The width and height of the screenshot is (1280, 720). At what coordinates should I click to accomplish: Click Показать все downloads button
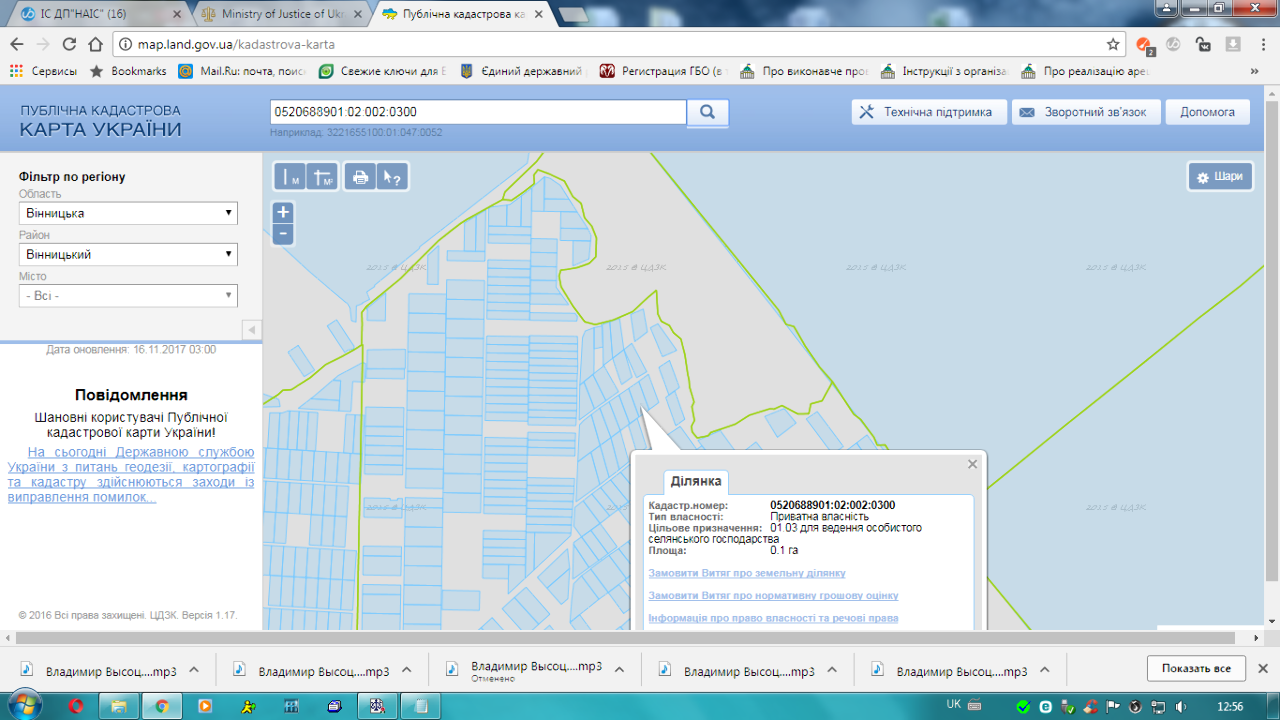(1196, 668)
